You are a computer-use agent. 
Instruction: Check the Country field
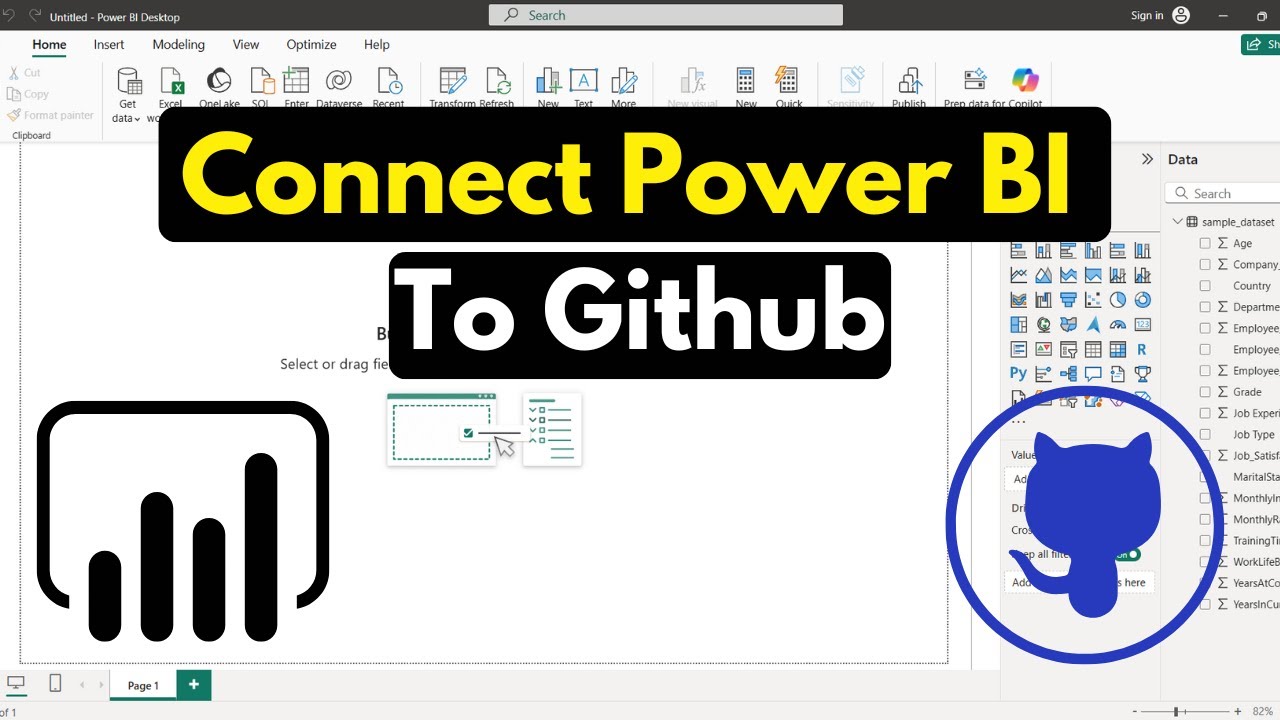click(1205, 285)
